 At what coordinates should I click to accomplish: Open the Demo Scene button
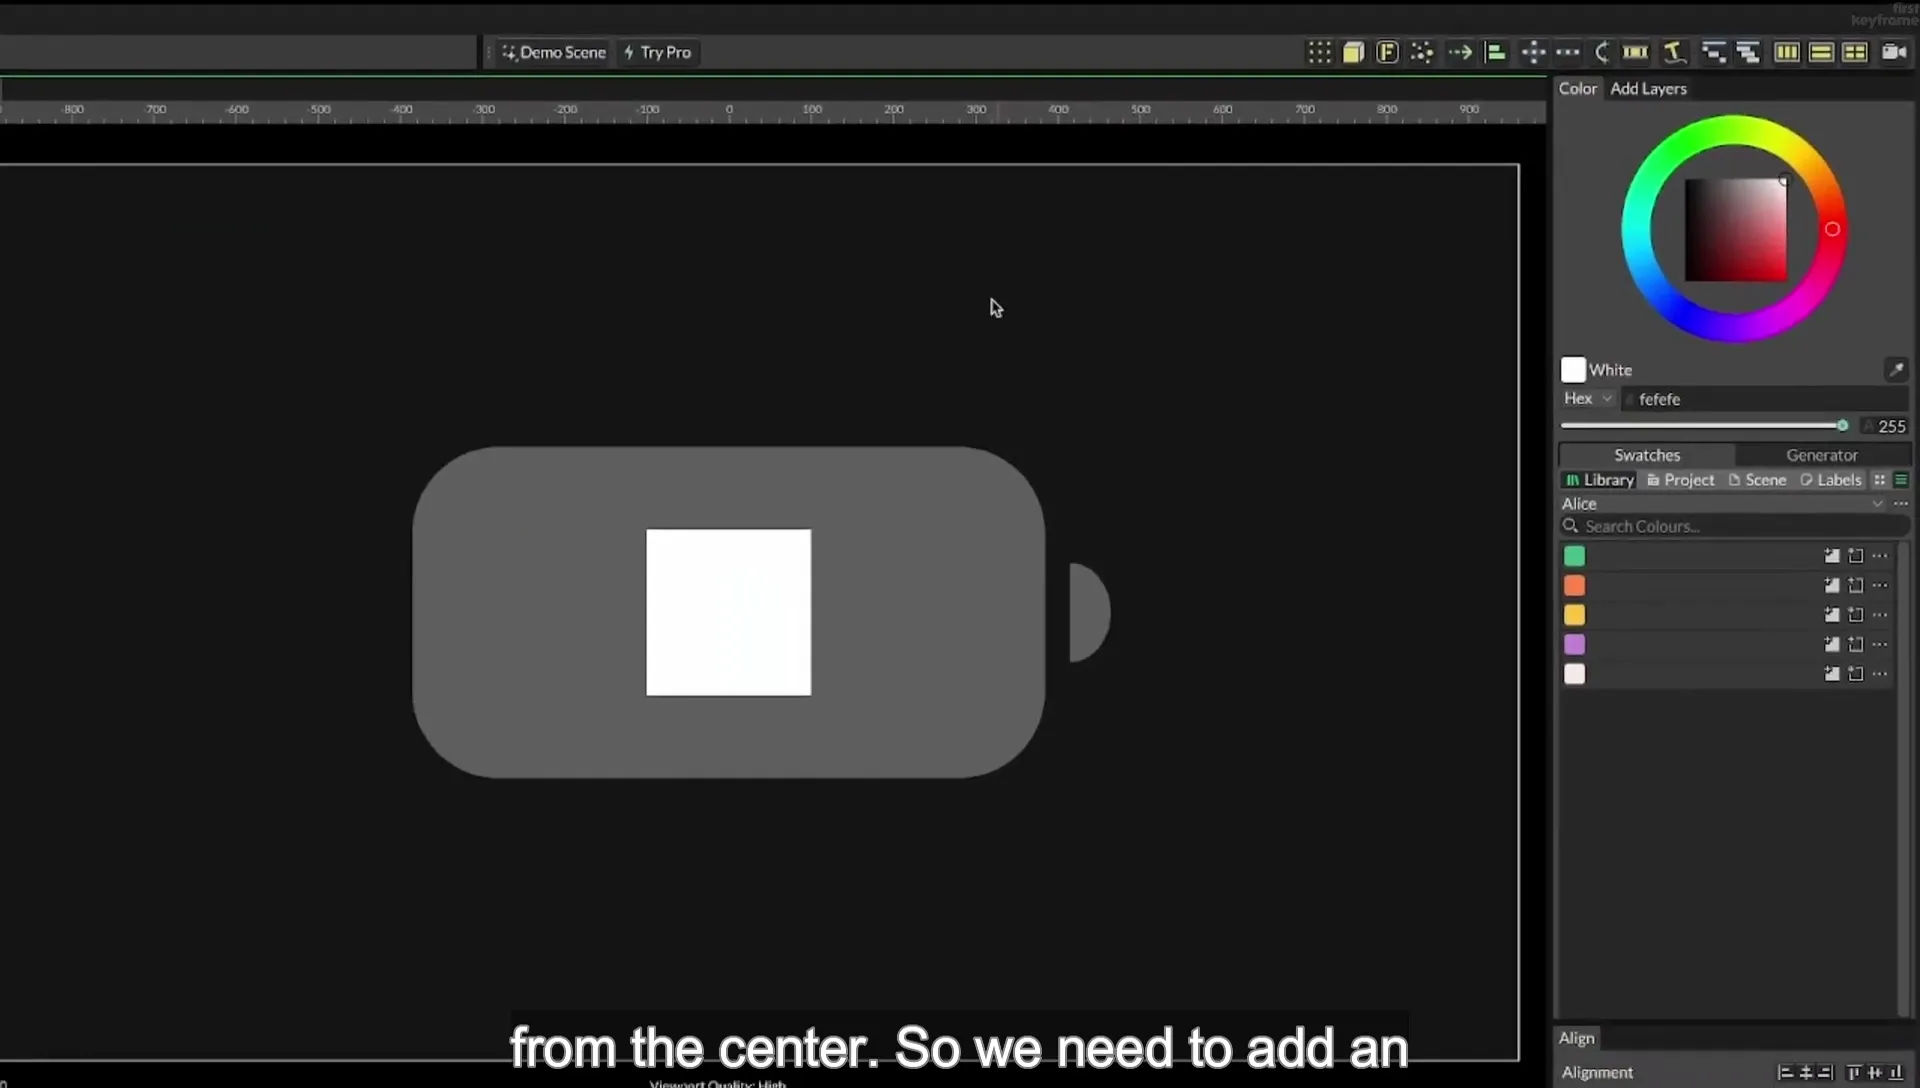[554, 53]
